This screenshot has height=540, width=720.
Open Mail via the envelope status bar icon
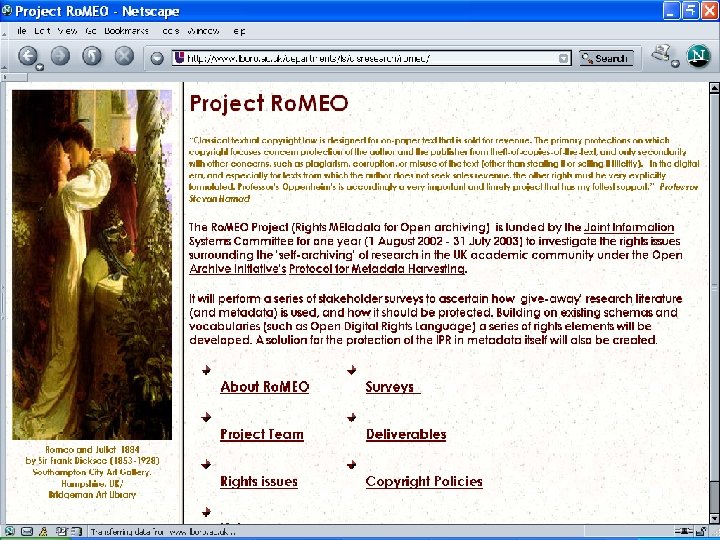click(27, 531)
